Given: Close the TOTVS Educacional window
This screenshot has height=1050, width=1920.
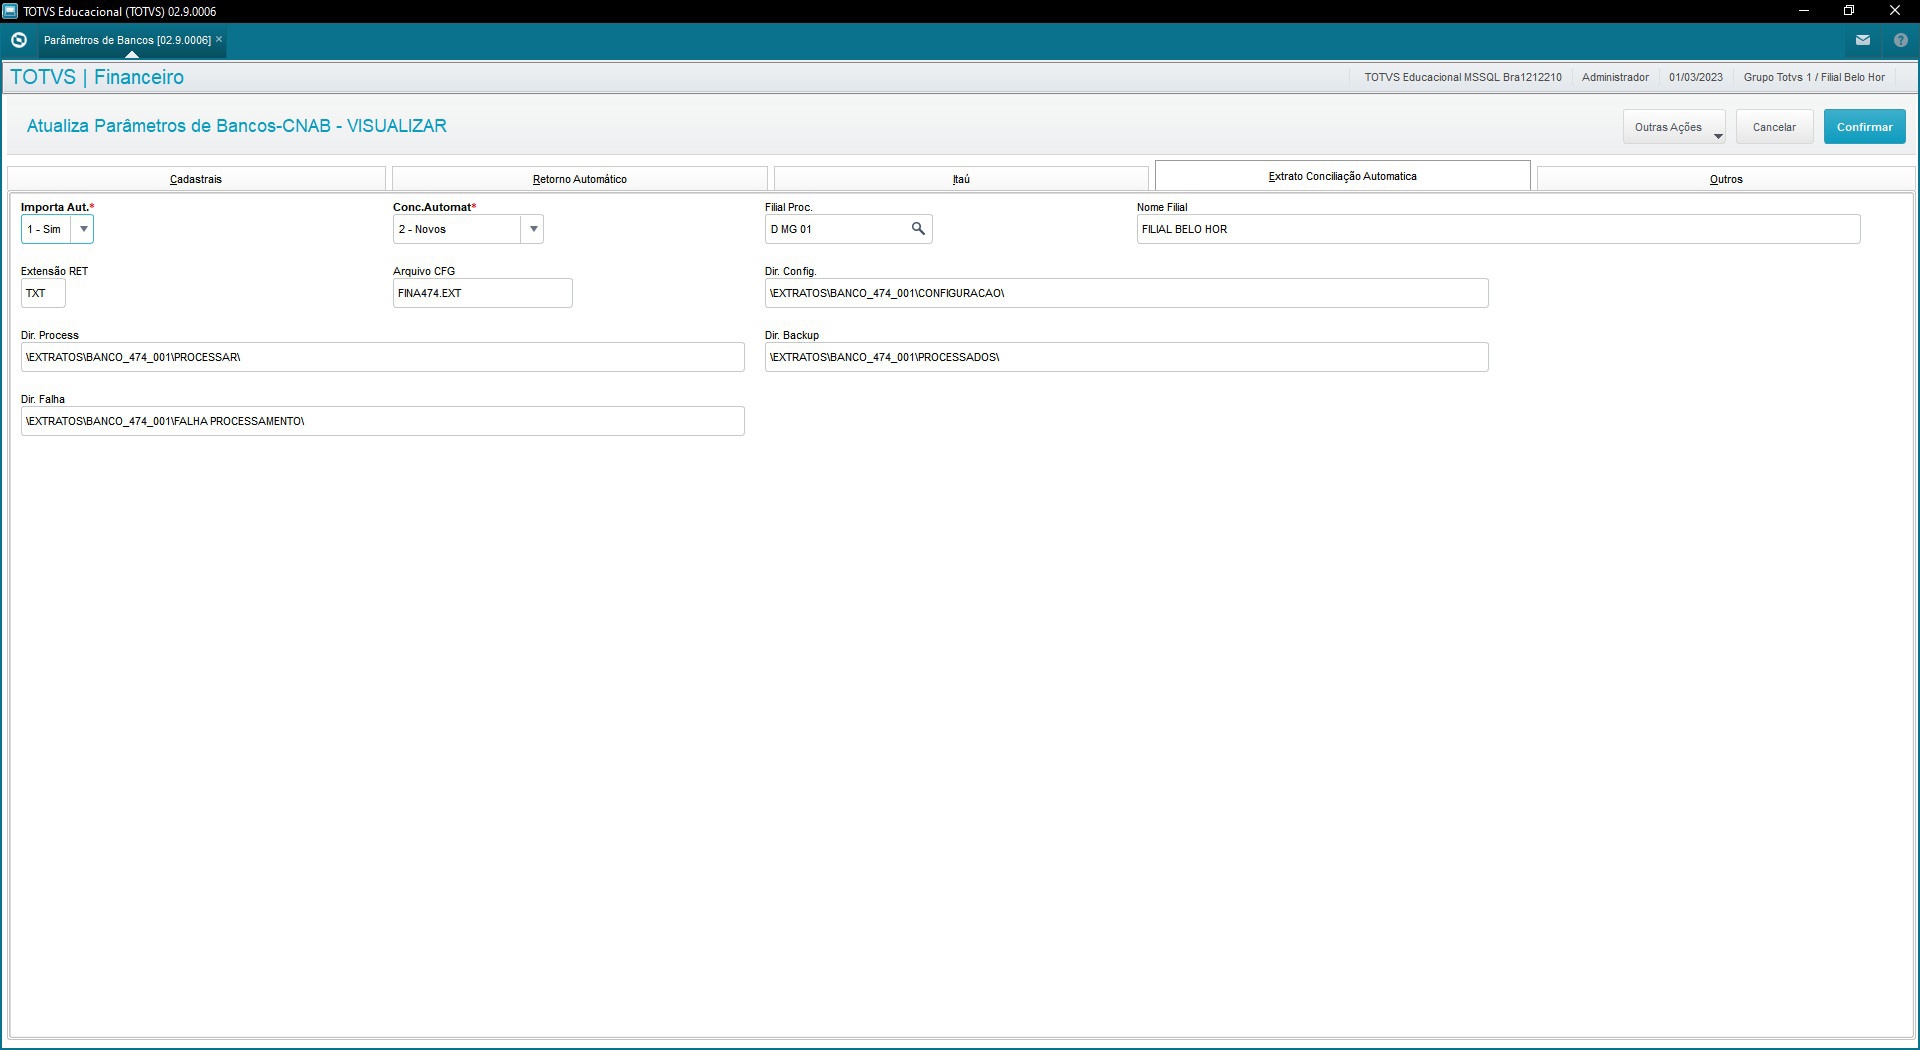Looking at the screenshot, I should (1894, 11).
